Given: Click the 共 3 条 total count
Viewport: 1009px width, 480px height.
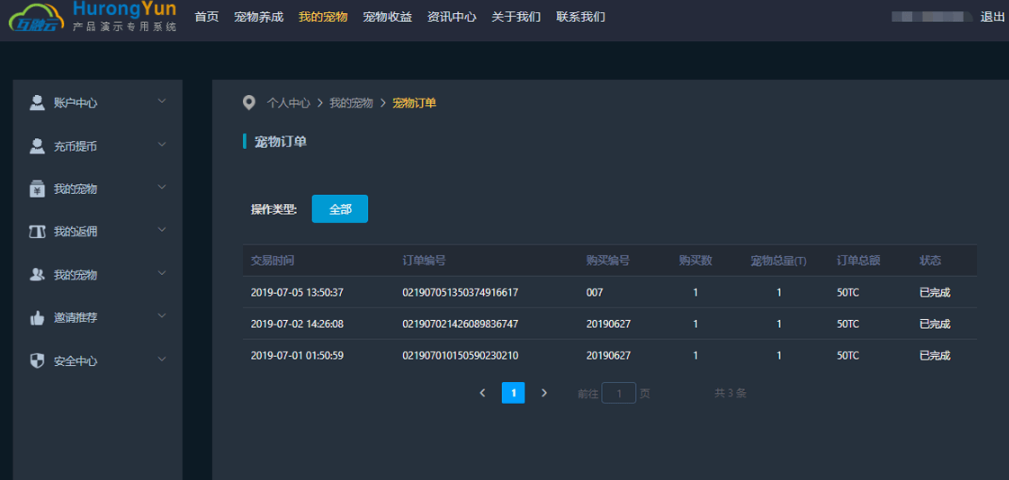Looking at the screenshot, I should pos(730,392).
